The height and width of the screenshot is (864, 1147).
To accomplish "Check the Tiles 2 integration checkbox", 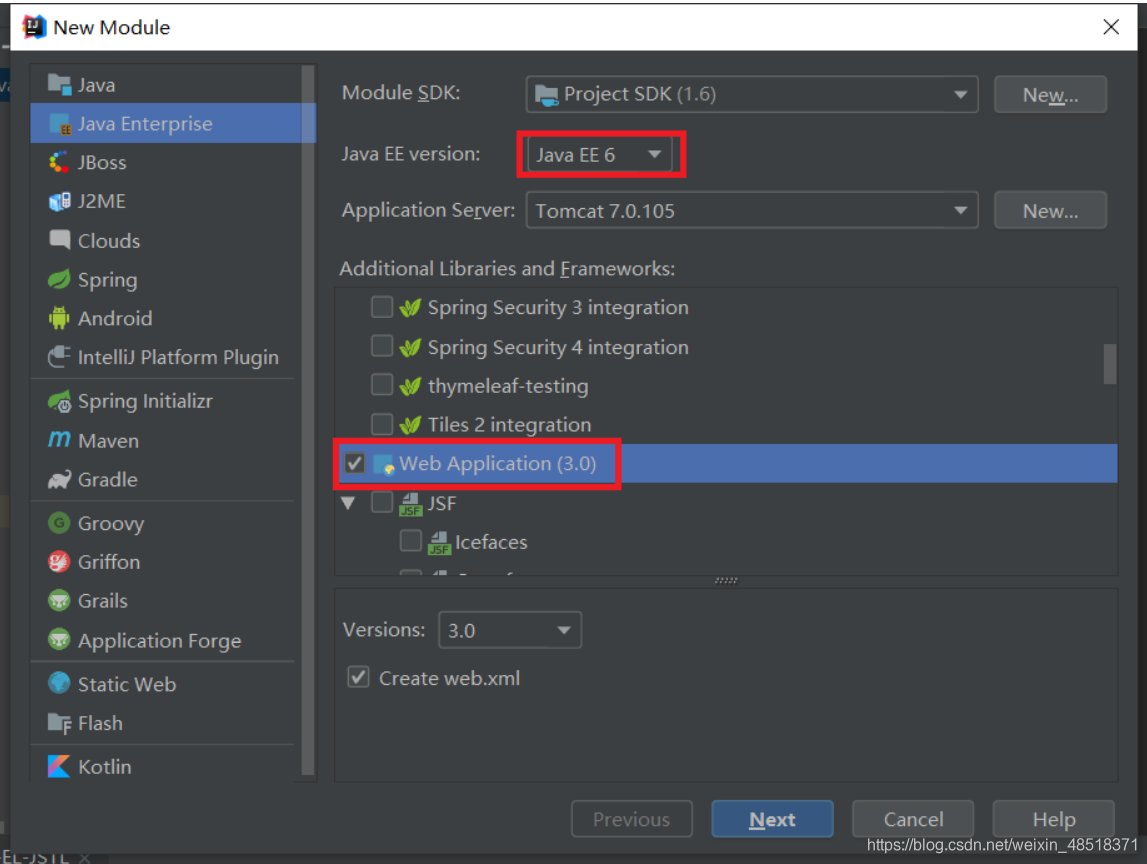I will (x=382, y=424).
